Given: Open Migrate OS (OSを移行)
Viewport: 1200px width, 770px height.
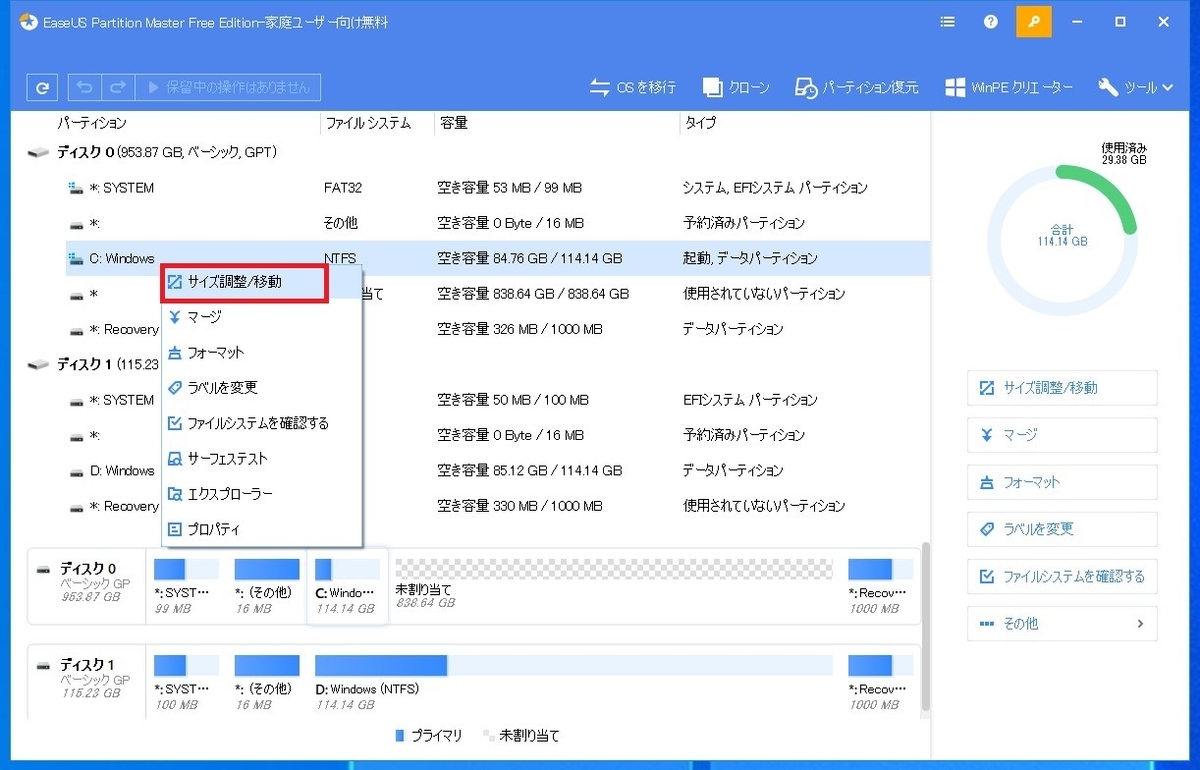Looking at the screenshot, I should (632, 88).
